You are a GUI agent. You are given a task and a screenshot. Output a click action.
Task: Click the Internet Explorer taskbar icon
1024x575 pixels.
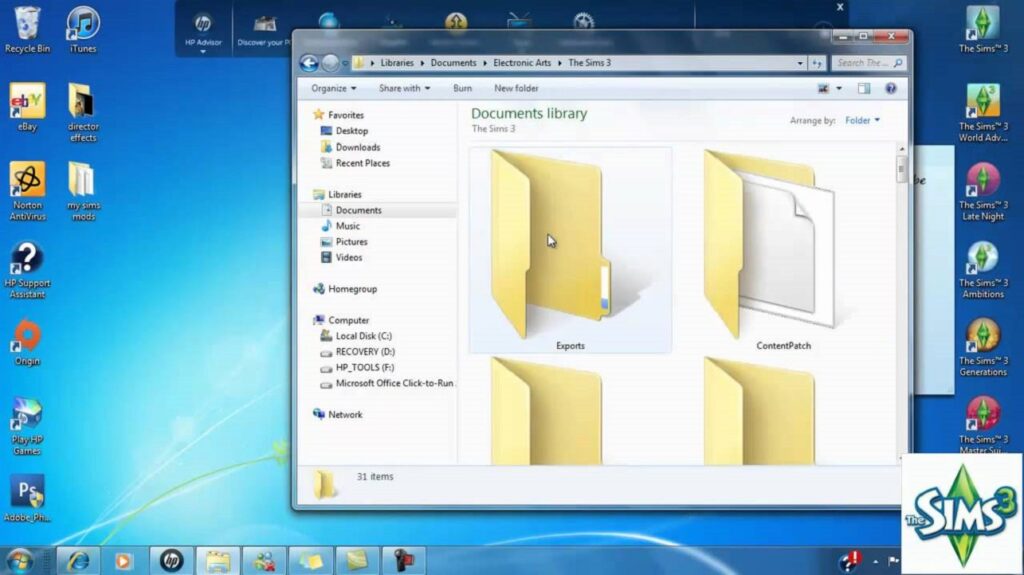(x=78, y=561)
